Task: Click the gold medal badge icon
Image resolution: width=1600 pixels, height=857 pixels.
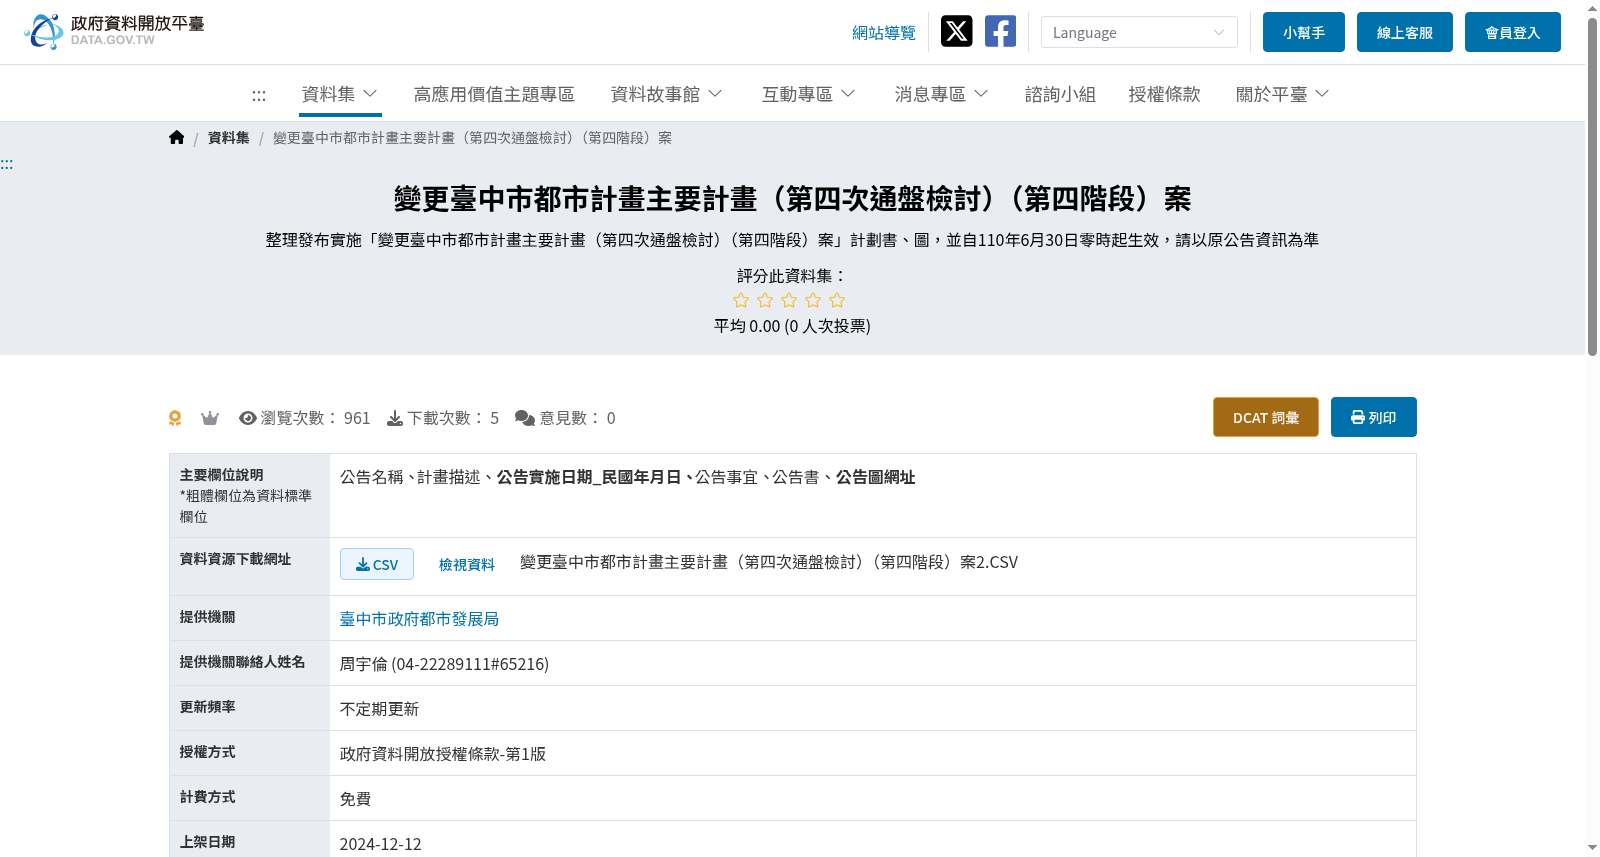Action: [x=175, y=418]
